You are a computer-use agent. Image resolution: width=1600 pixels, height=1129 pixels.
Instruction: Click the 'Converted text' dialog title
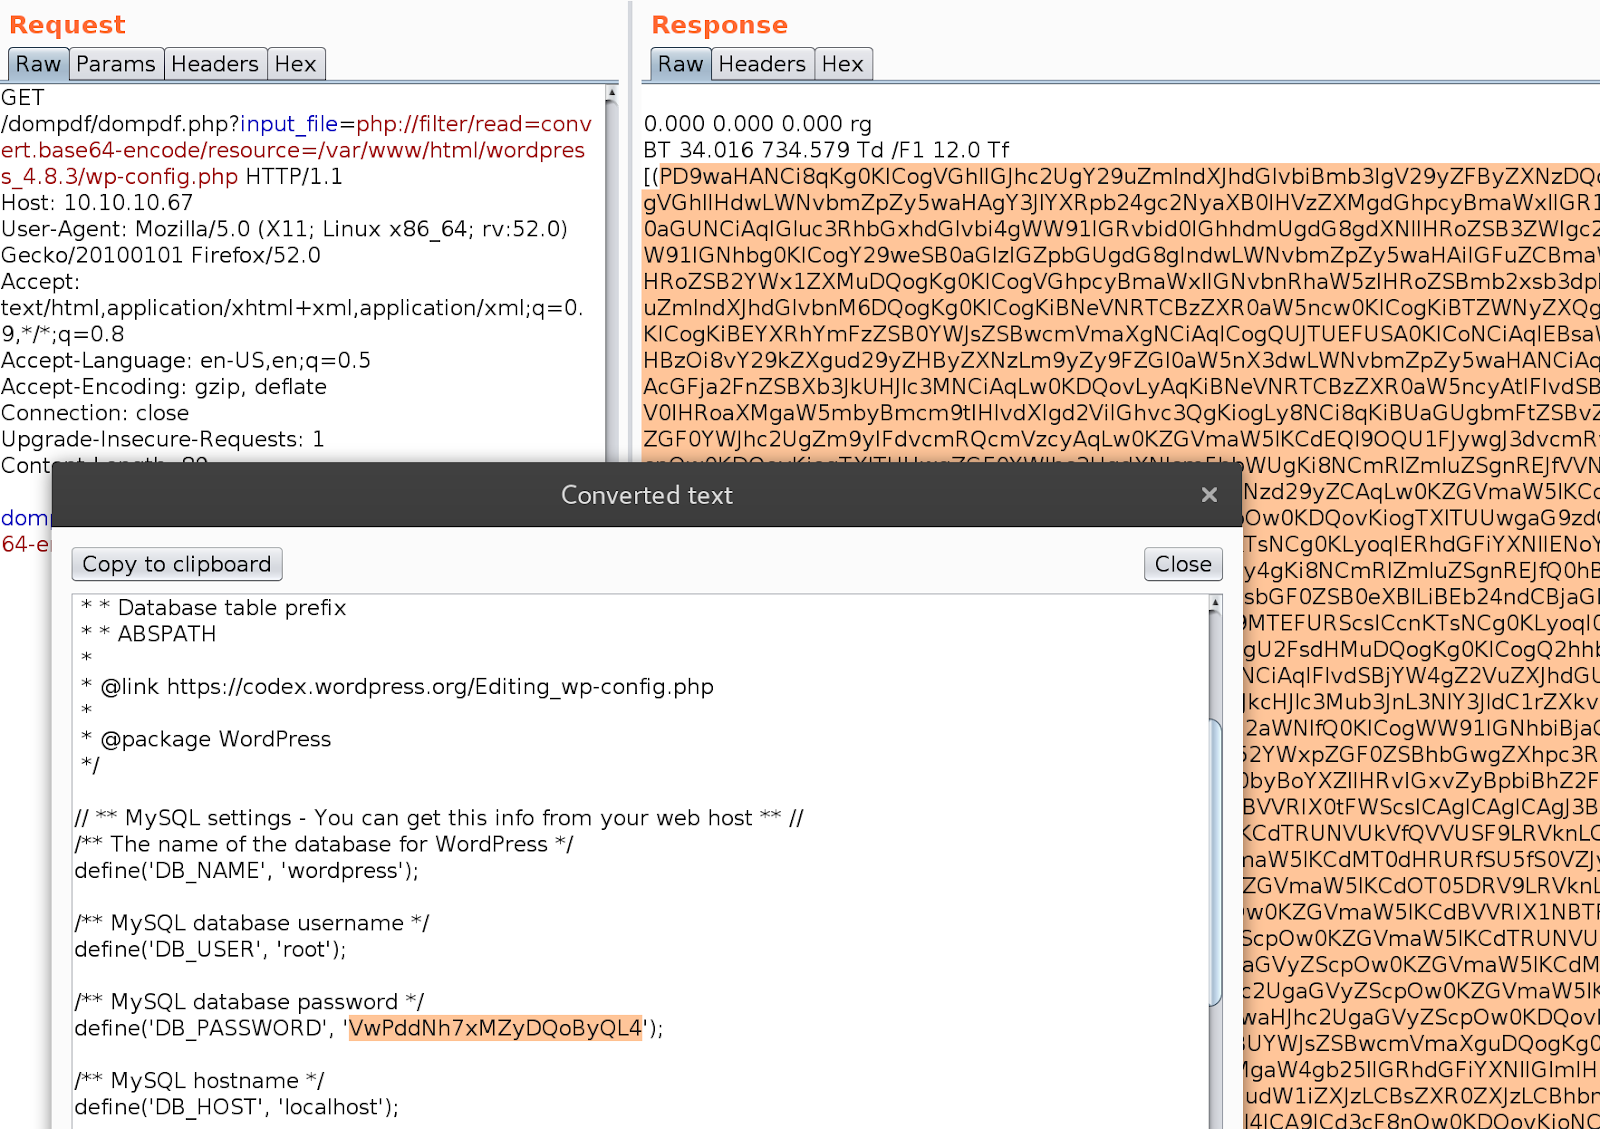[x=647, y=495]
